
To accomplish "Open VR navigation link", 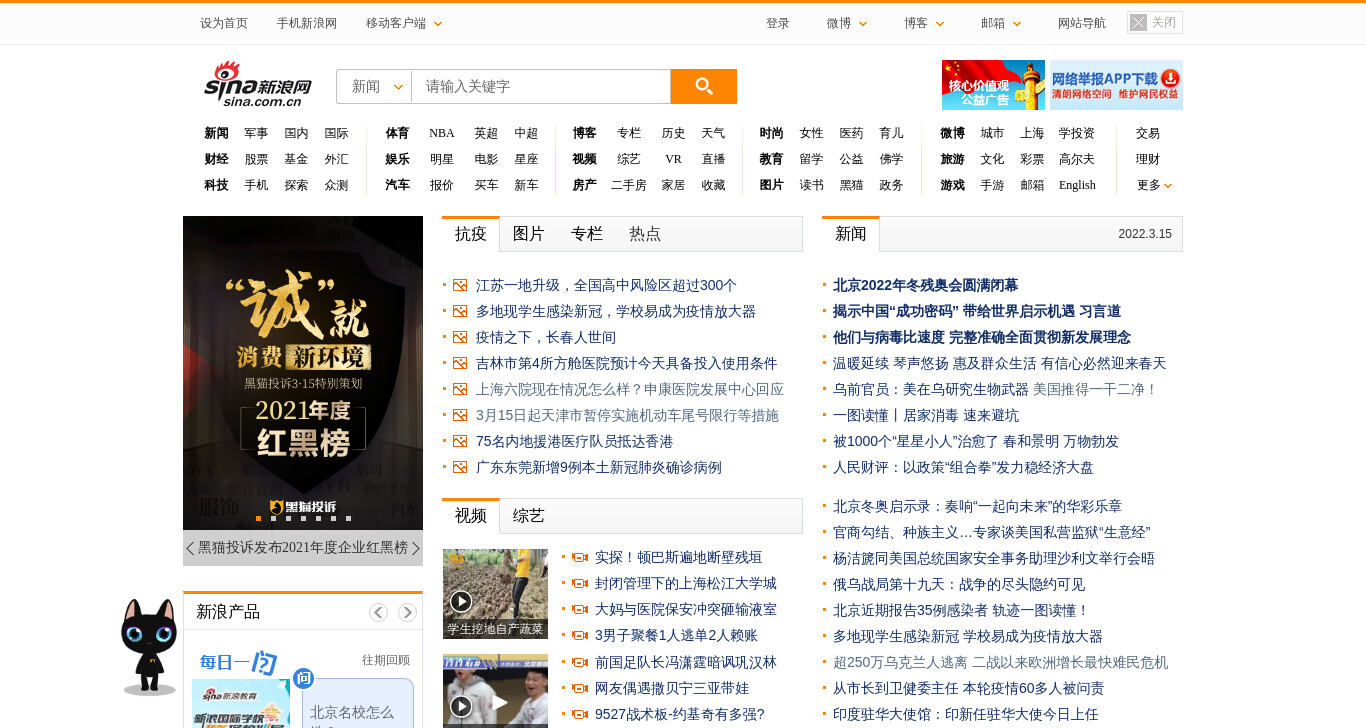I will coord(673,159).
